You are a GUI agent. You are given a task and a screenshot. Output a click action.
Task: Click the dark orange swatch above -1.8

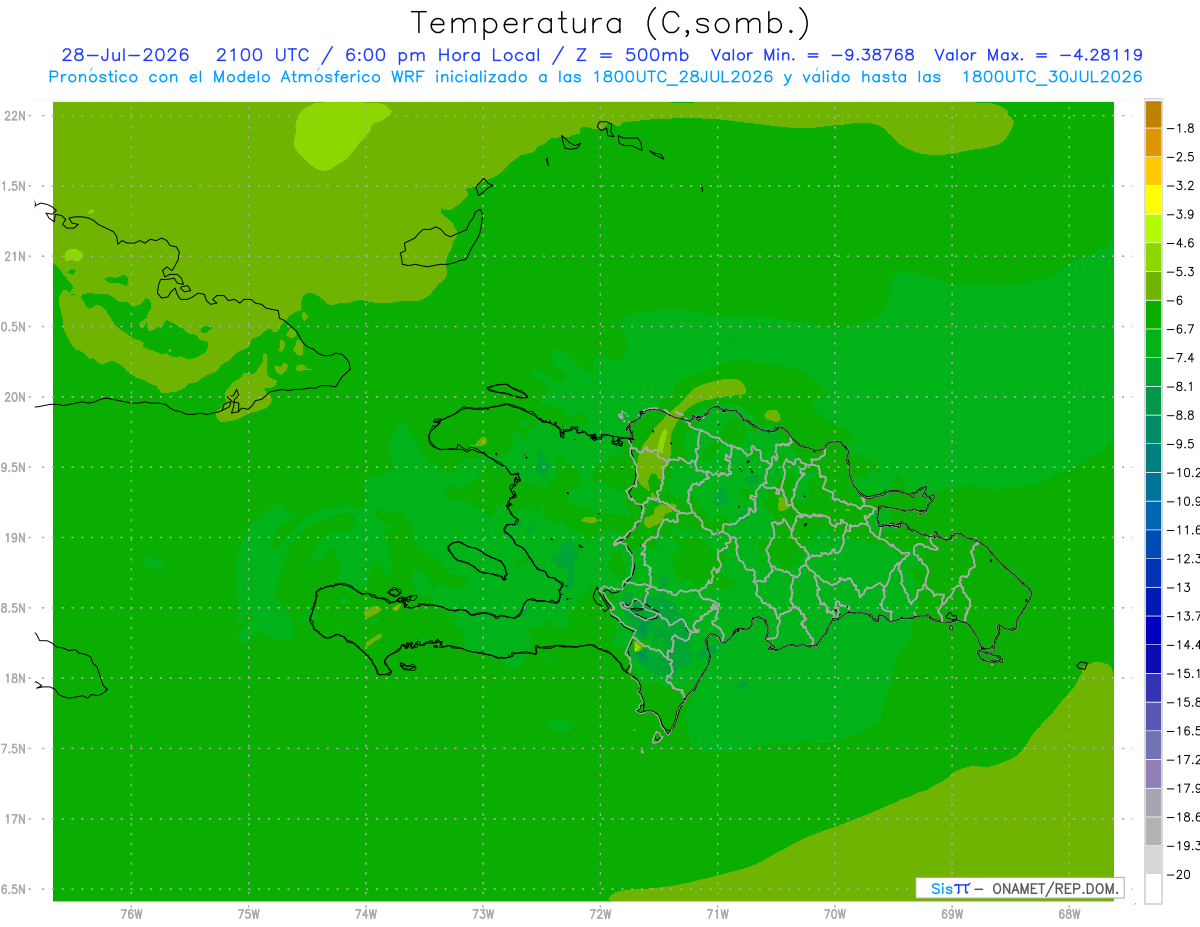[x=1153, y=114]
